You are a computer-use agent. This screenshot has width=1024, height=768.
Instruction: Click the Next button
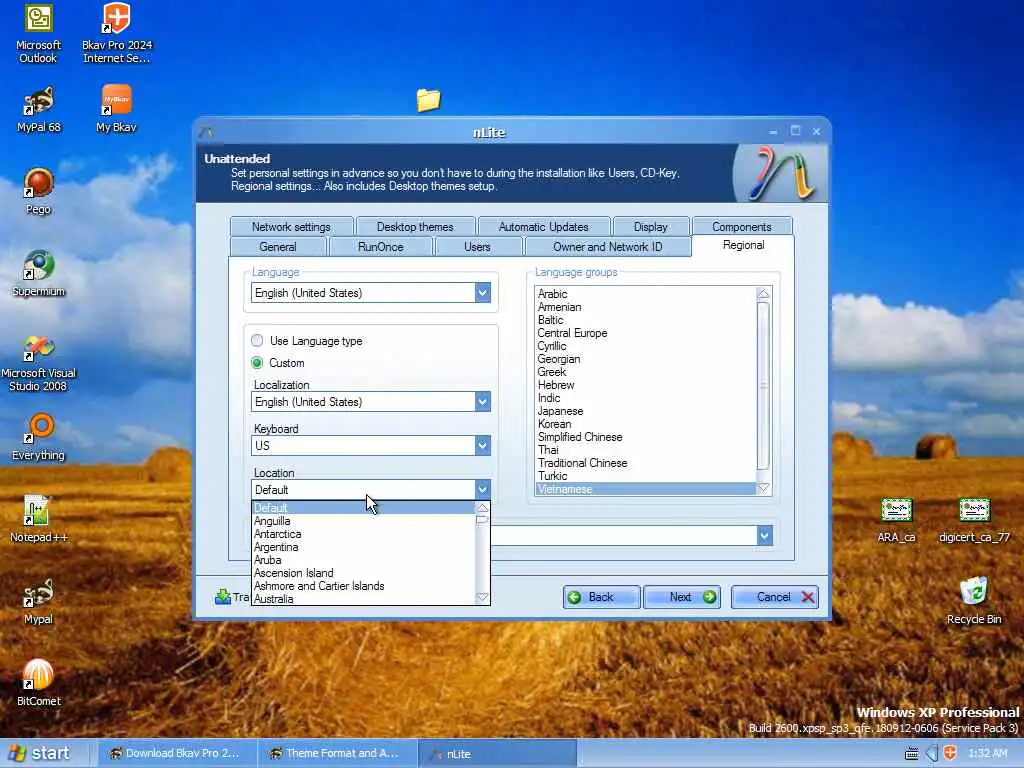(x=682, y=597)
